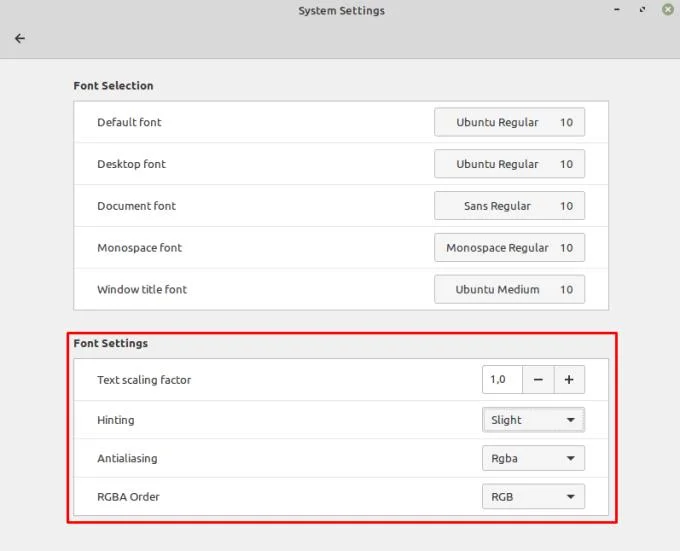Screen dimensions: 680x551
Task: Select the Font Selection heading
Action: (x=113, y=86)
